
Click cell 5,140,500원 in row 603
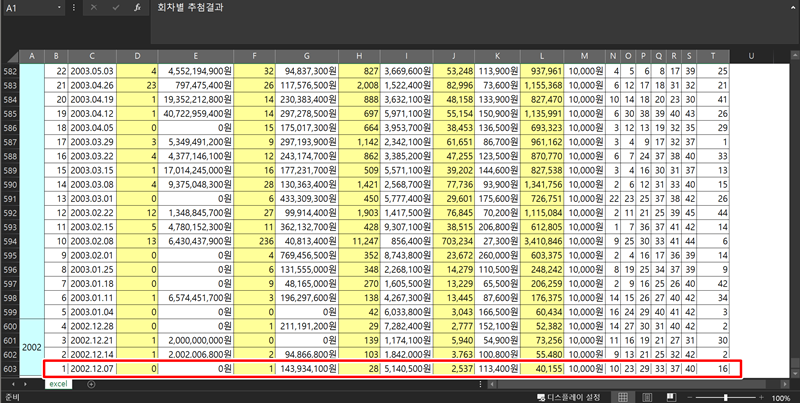pyautogui.click(x=407, y=368)
